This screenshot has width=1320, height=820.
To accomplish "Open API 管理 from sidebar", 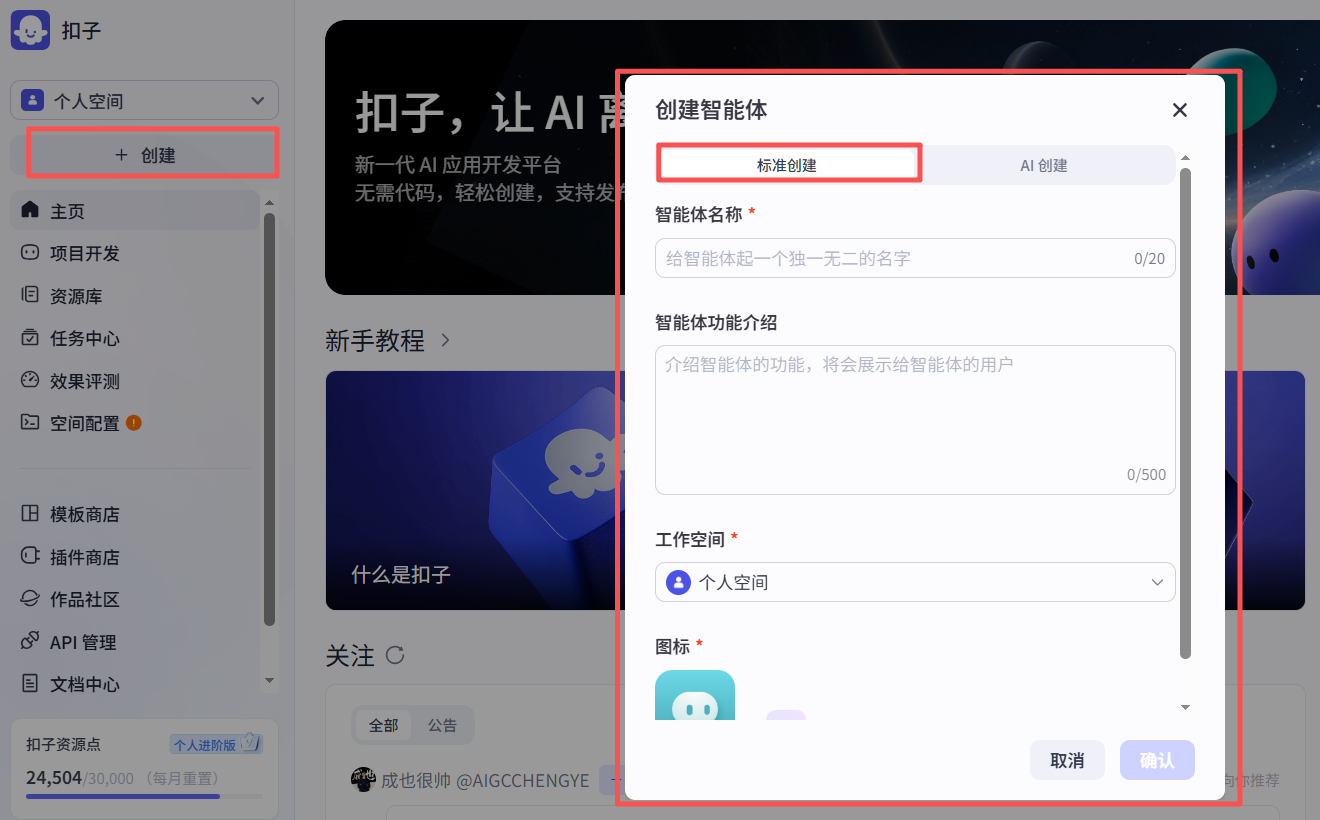I will click(134, 642).
